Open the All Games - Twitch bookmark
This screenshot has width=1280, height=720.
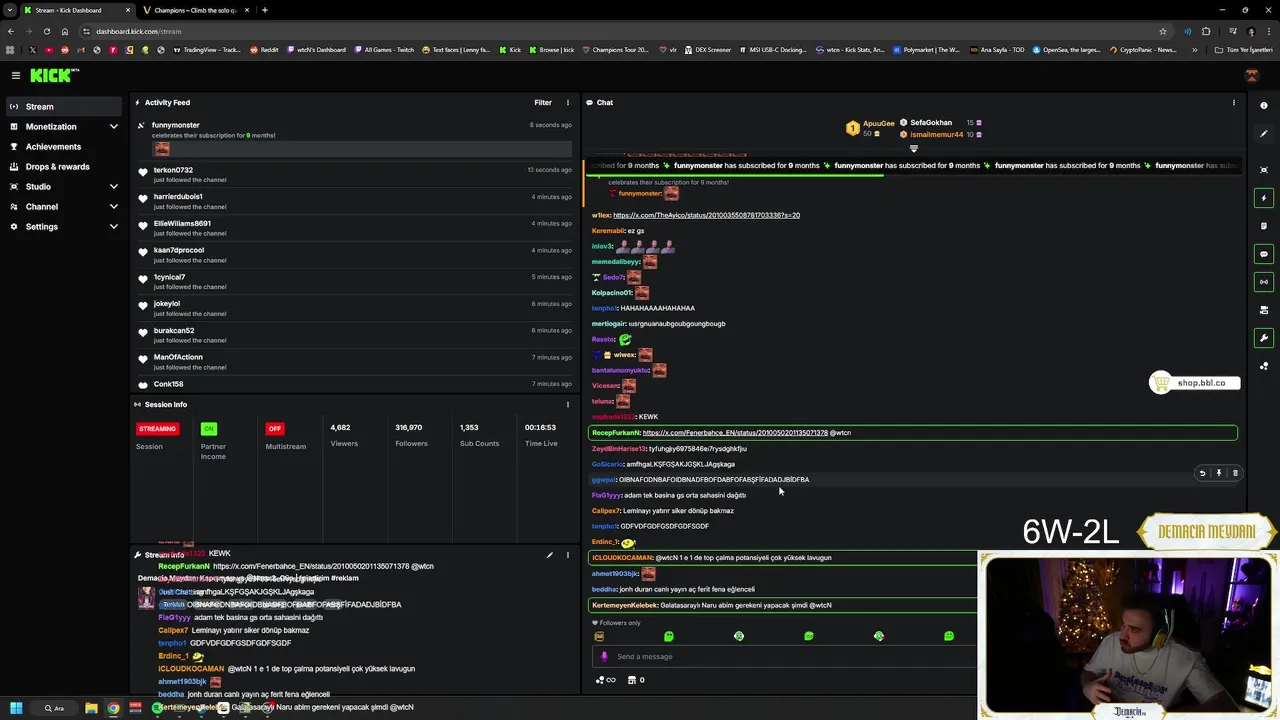(x=384, y=50)
